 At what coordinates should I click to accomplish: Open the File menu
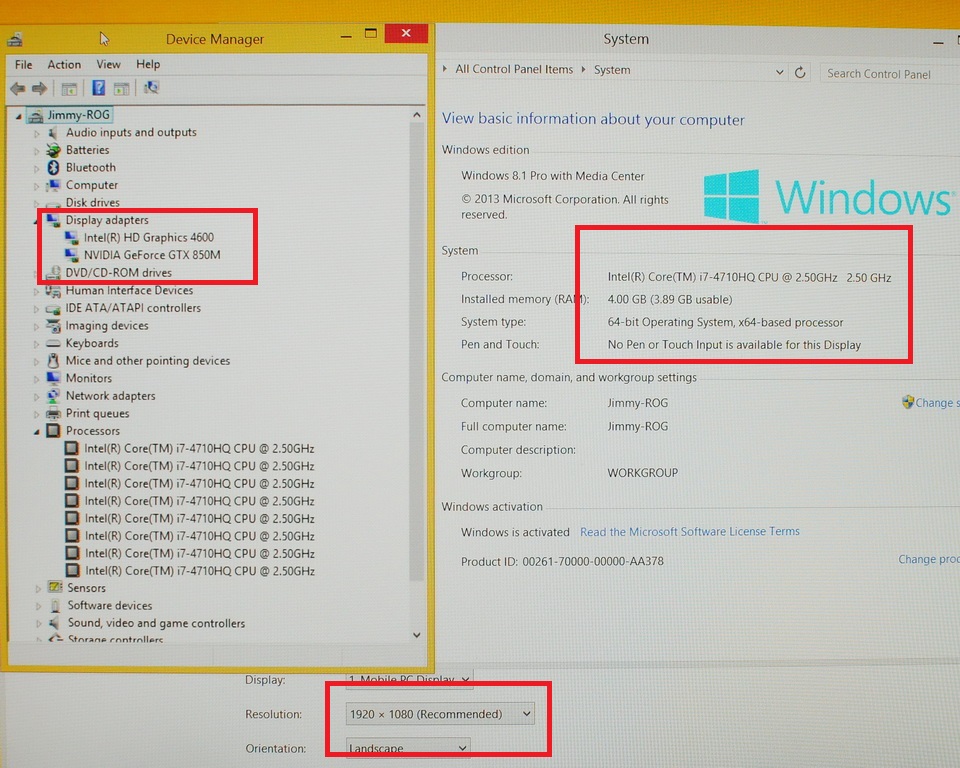(24, 64)
